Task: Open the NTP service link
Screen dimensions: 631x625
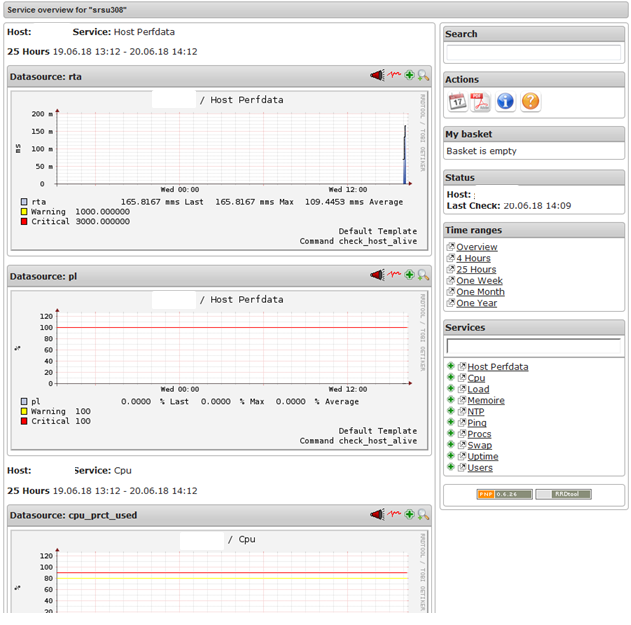Action: (x=475, y=411)
